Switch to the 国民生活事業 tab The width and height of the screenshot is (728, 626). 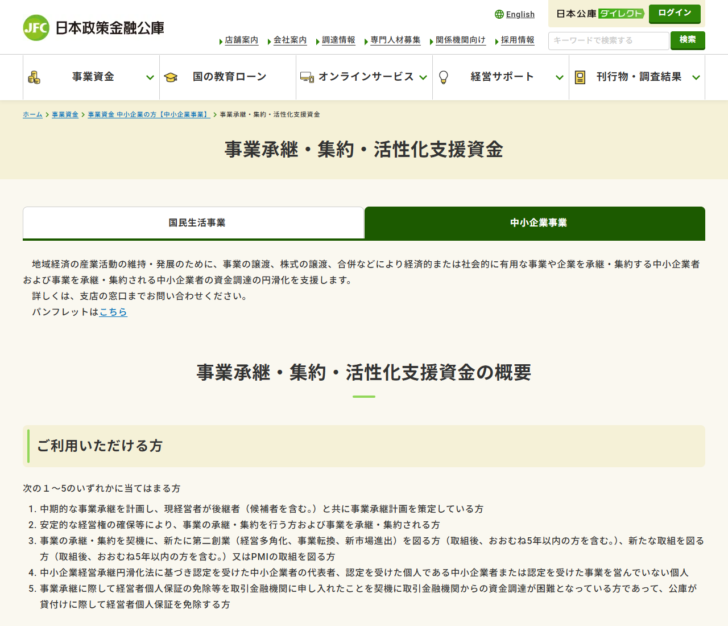point(194,223)
